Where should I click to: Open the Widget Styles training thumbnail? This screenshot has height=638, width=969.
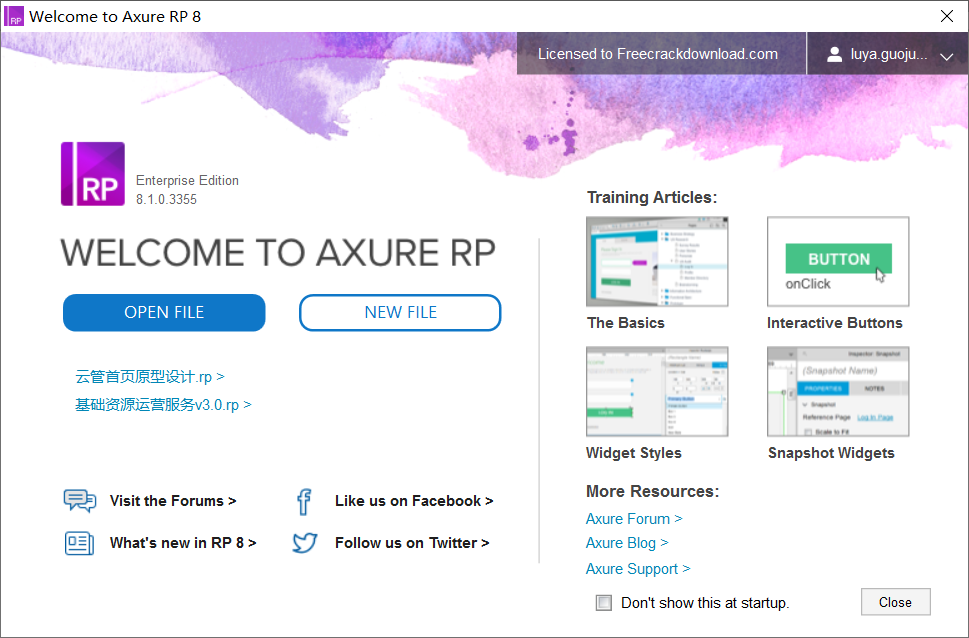click(657, 391)
